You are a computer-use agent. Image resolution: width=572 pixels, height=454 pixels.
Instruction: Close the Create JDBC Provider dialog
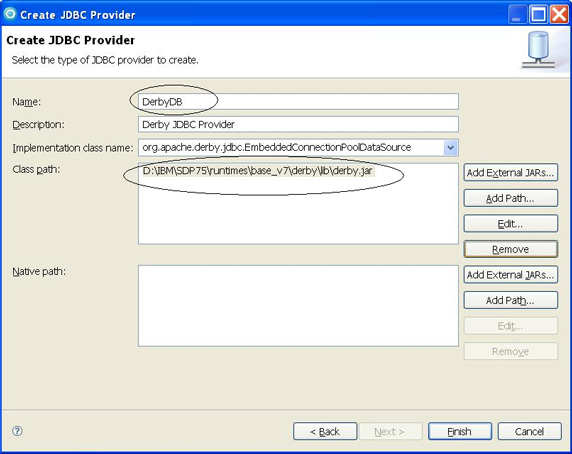click(x=559, y=15)
